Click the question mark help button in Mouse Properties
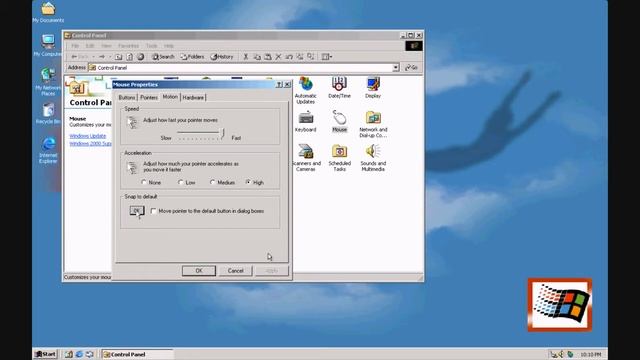The image size is (640, 360). click(279, 84)
